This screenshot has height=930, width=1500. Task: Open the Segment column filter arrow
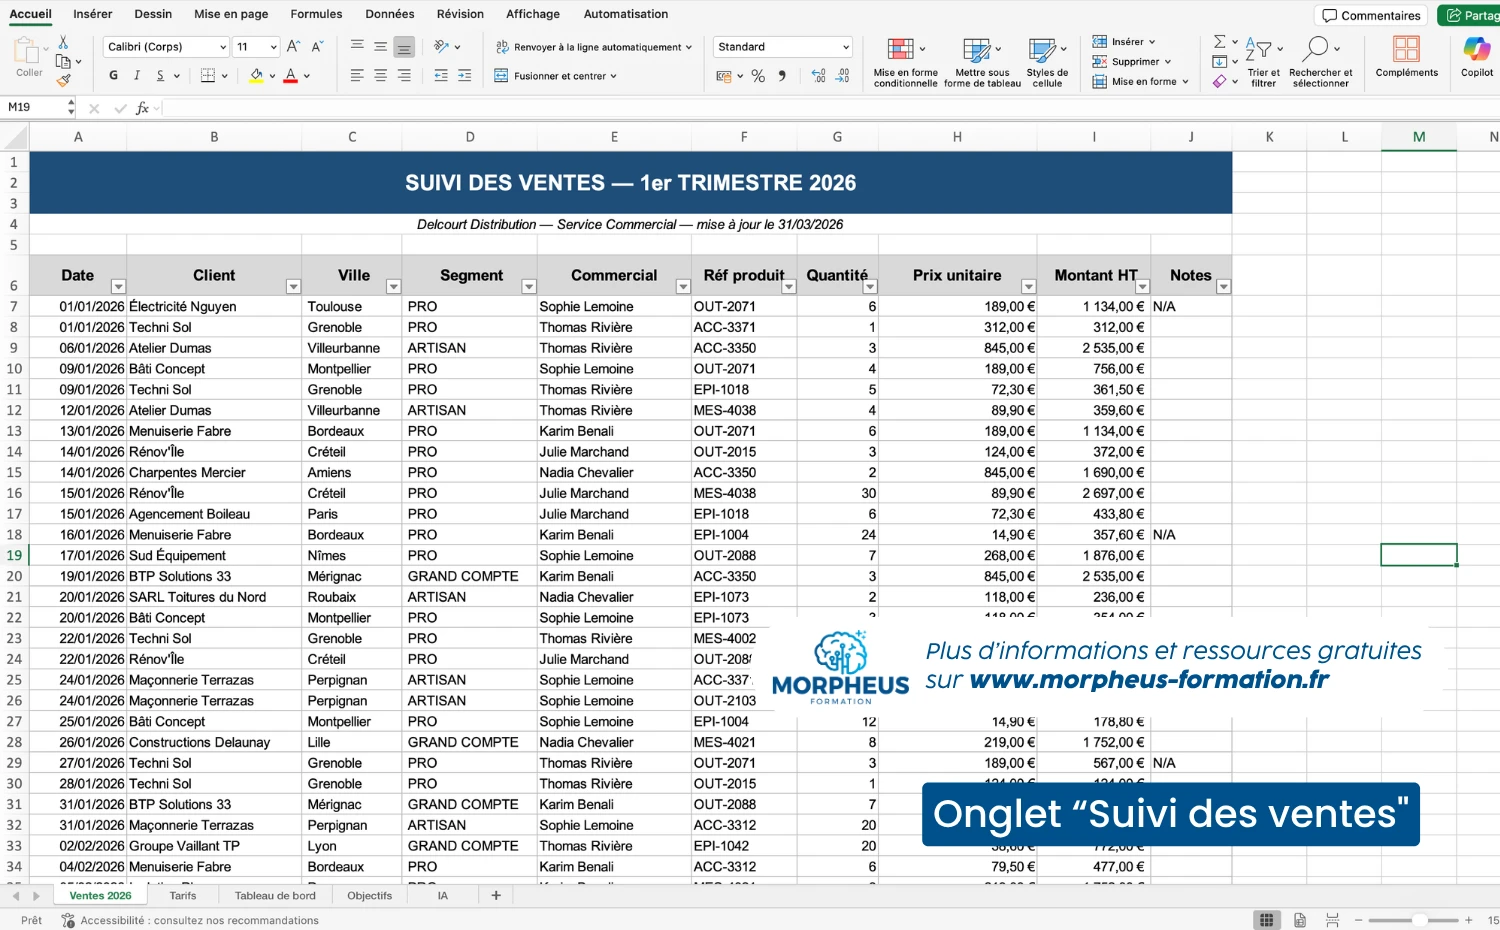coord(529,287)
